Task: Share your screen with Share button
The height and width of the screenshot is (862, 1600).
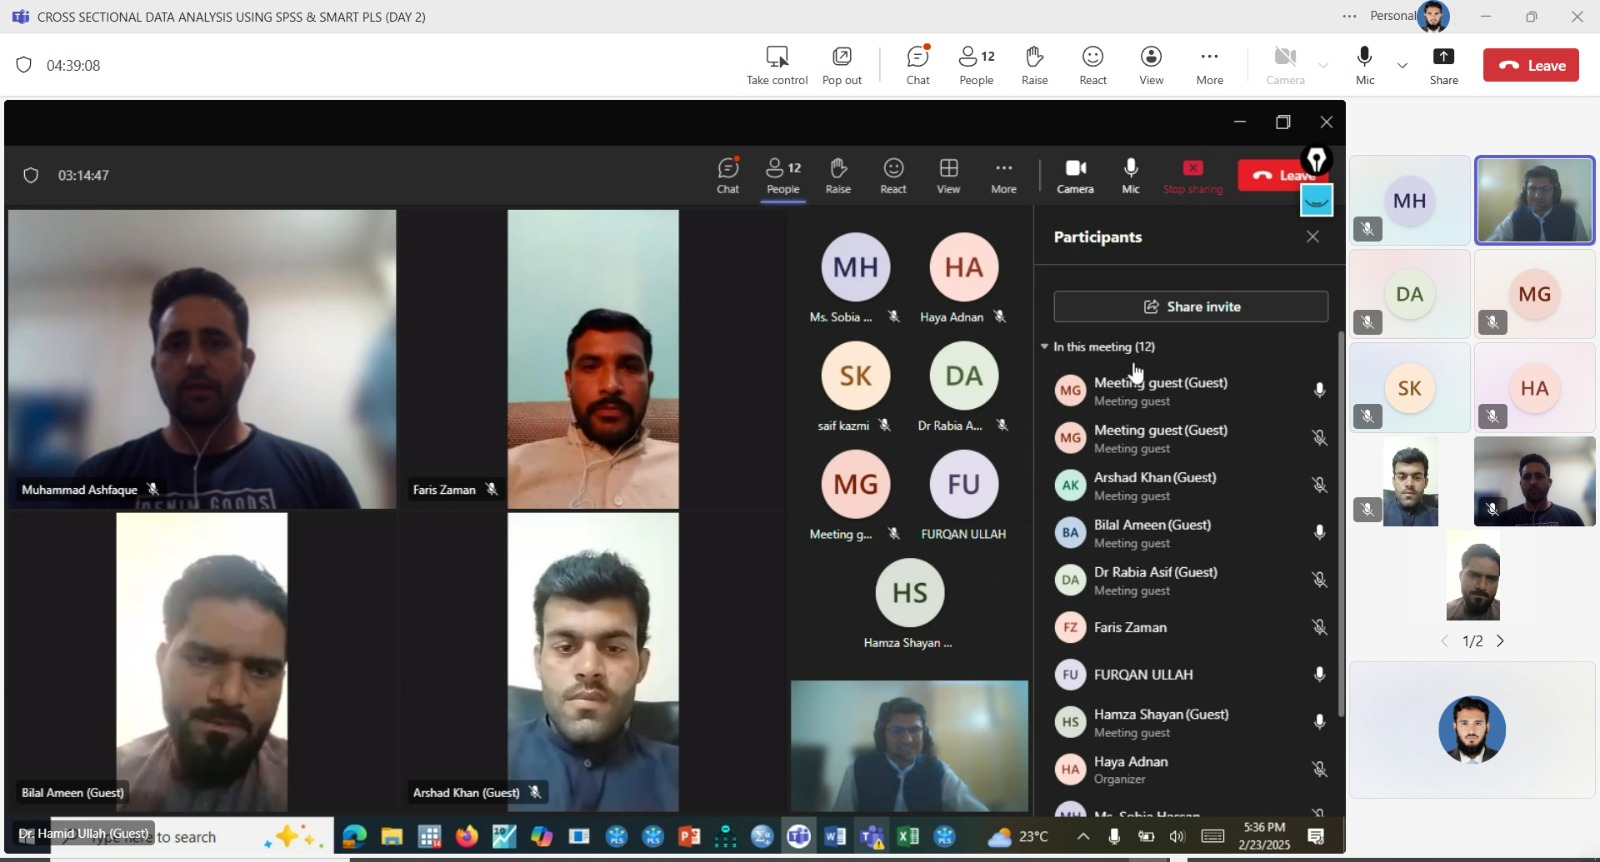Action: click(1443, 65)
